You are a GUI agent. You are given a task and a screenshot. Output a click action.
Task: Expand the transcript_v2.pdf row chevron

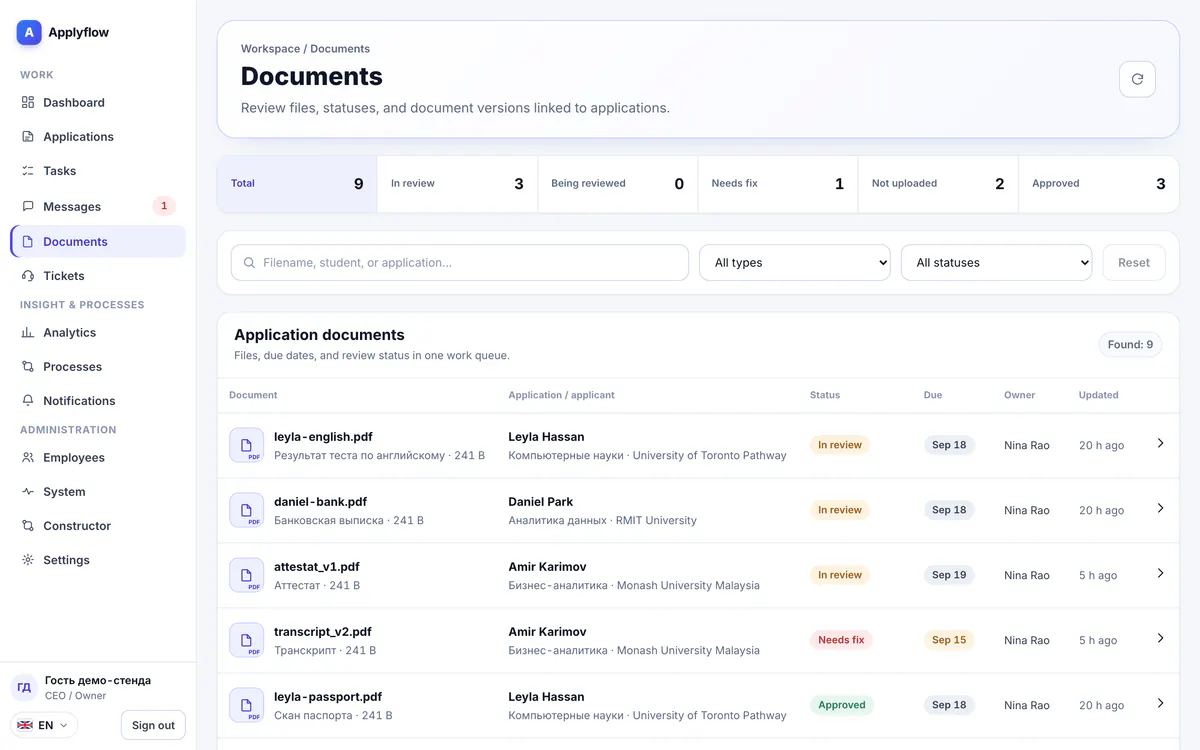(x=1160, y=638)
